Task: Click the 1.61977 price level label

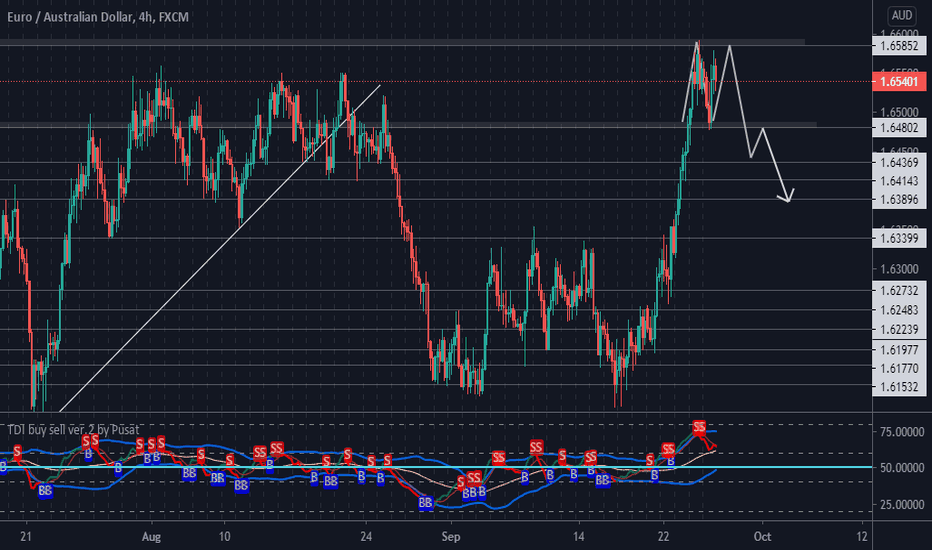Action: [x=899, y=350]
